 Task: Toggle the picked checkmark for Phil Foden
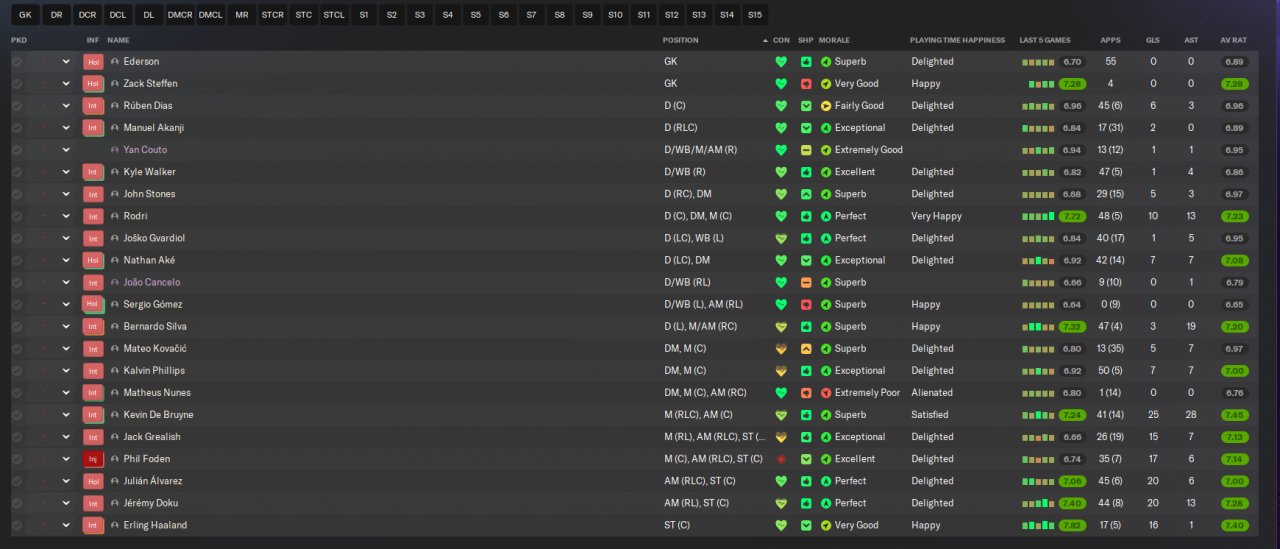click(x=17, y=459)
